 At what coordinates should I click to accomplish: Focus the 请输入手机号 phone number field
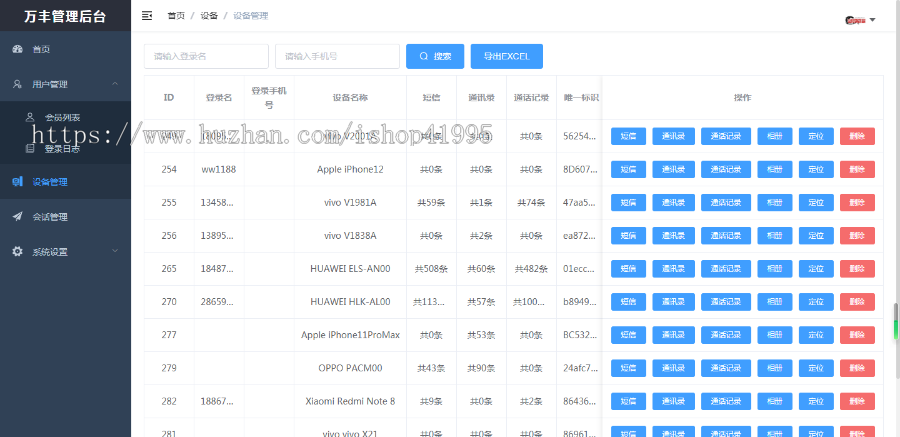pos(338,56)
